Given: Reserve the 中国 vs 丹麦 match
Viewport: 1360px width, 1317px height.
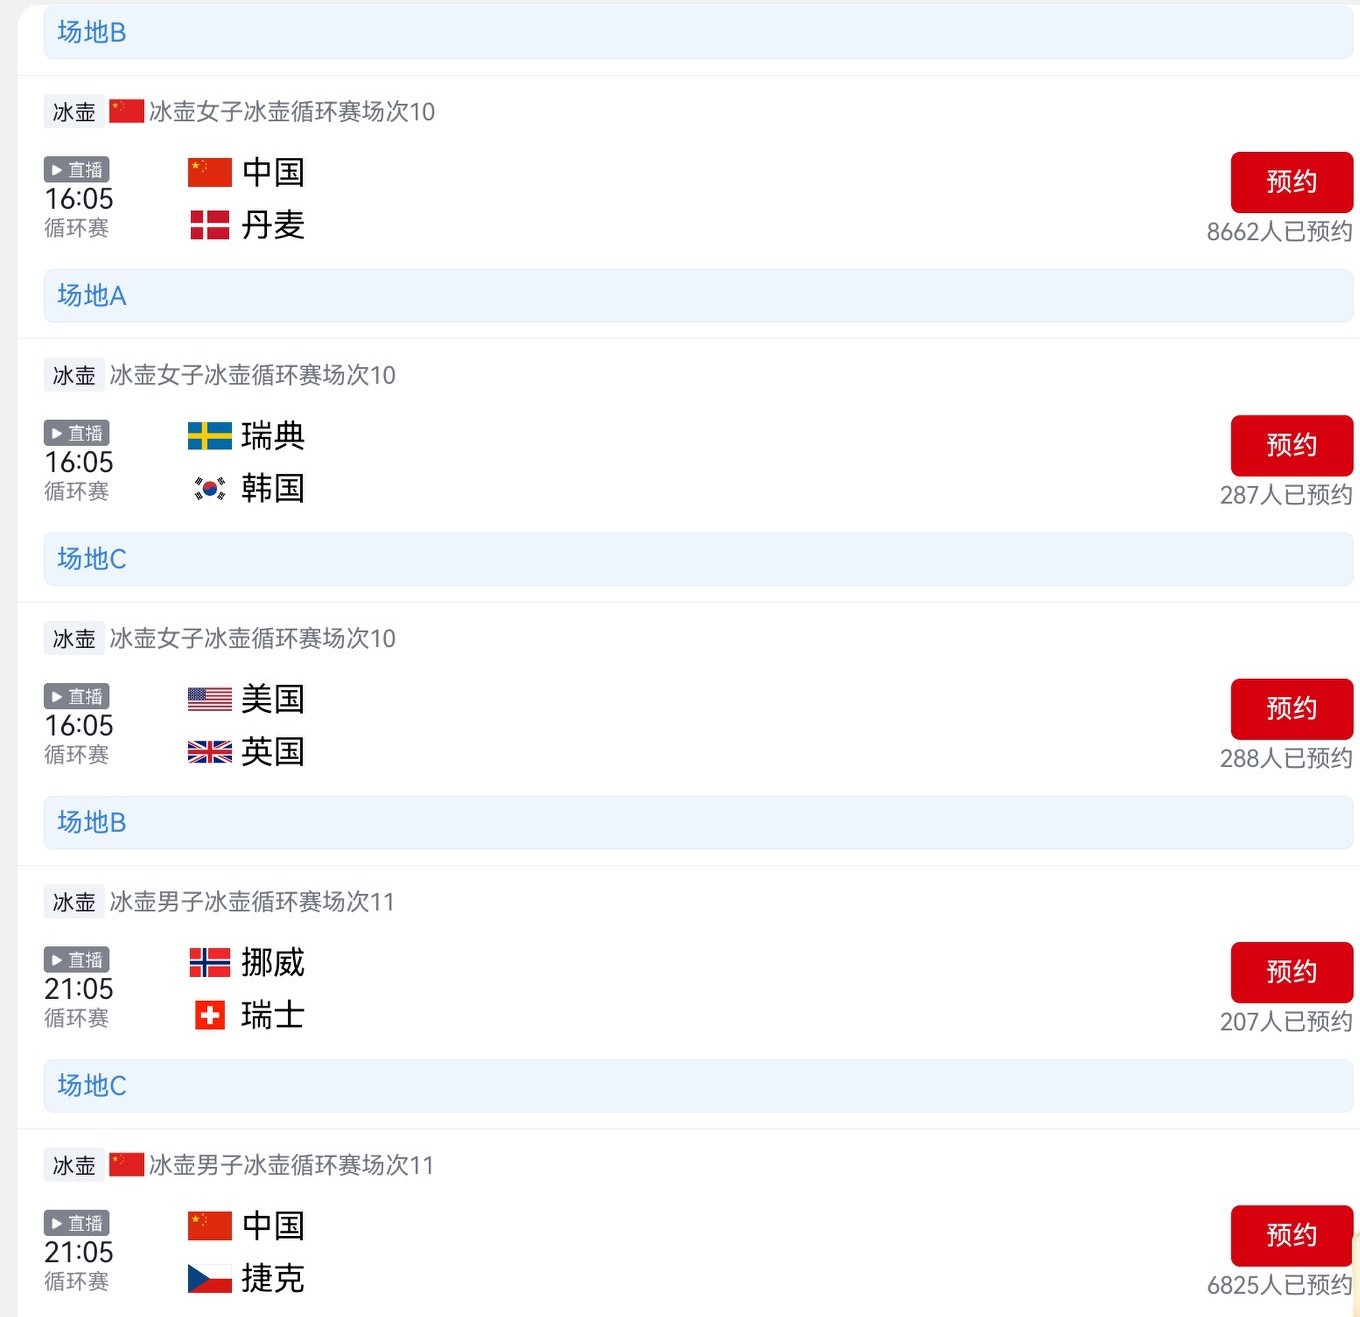Looking at the screenshot, I should point(1291,182).
